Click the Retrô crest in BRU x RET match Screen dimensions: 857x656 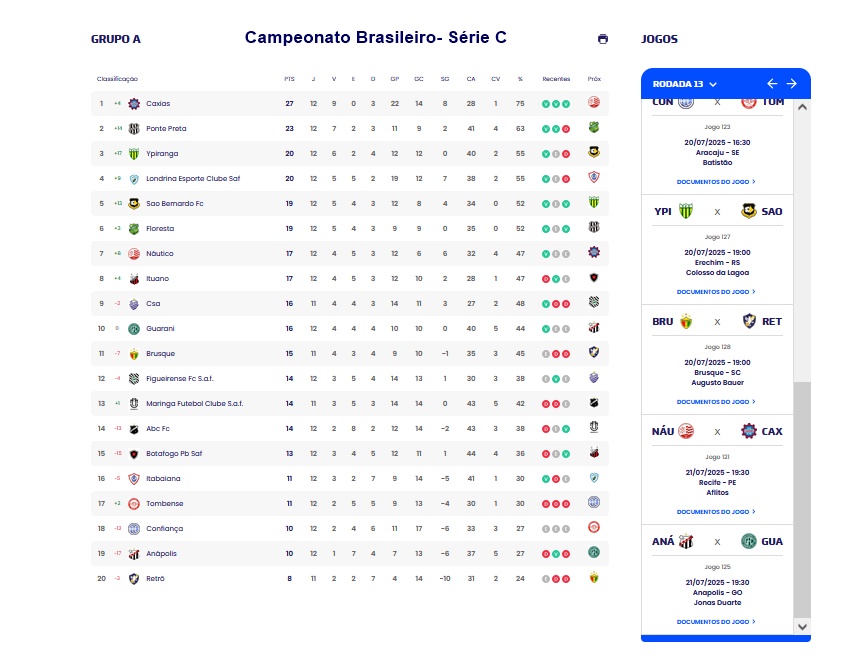(749, 321)
